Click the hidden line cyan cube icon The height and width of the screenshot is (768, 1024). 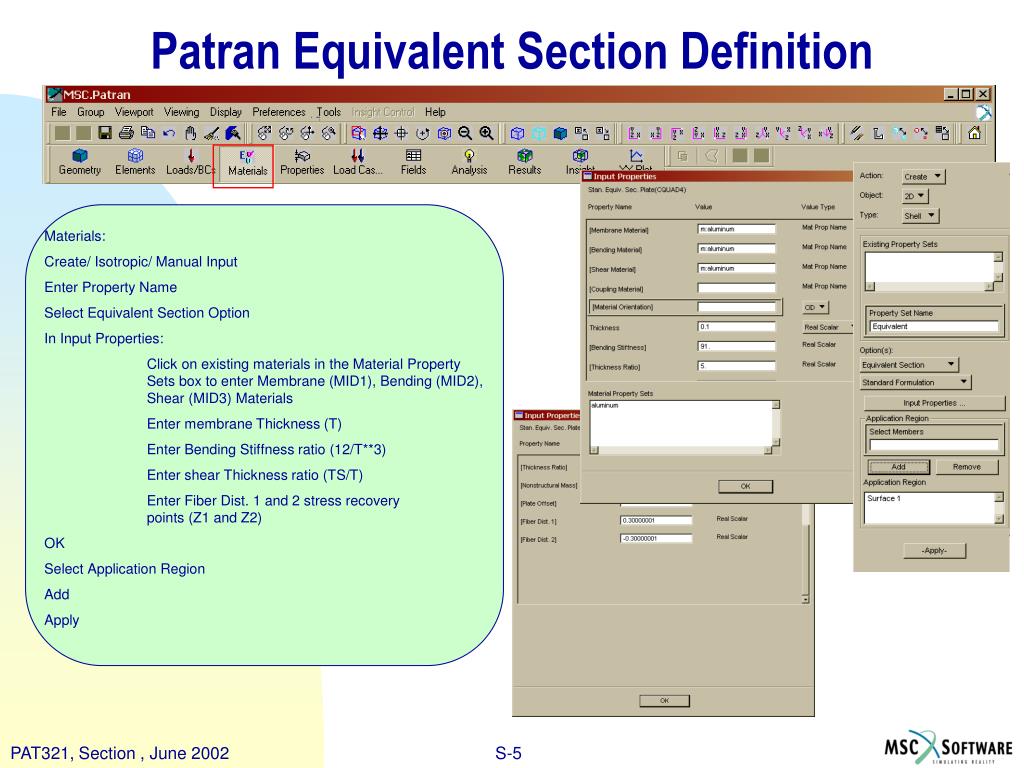[539, 133]
